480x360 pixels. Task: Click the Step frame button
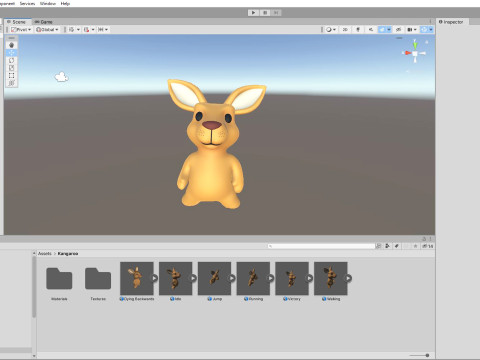(276, 13)
